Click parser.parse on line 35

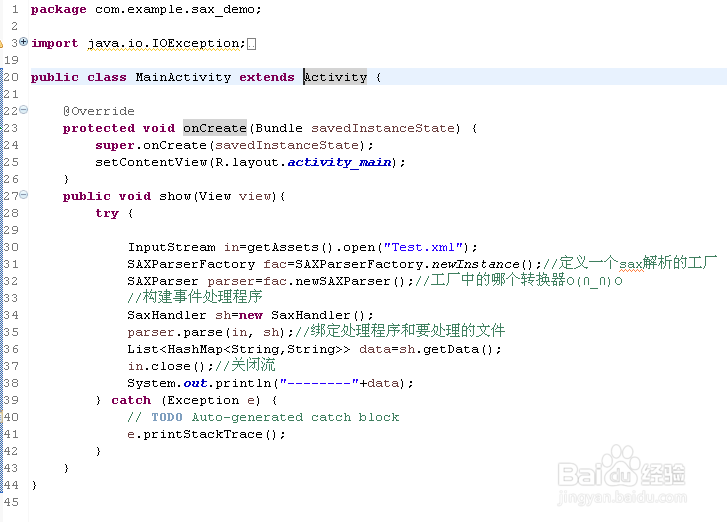click(x=175, y=332)
